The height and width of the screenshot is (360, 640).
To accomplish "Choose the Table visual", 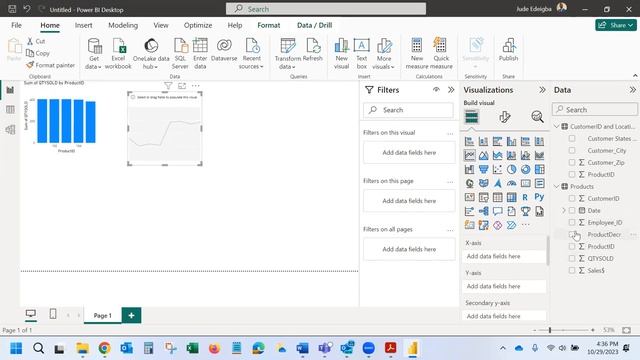I will 497,197.
